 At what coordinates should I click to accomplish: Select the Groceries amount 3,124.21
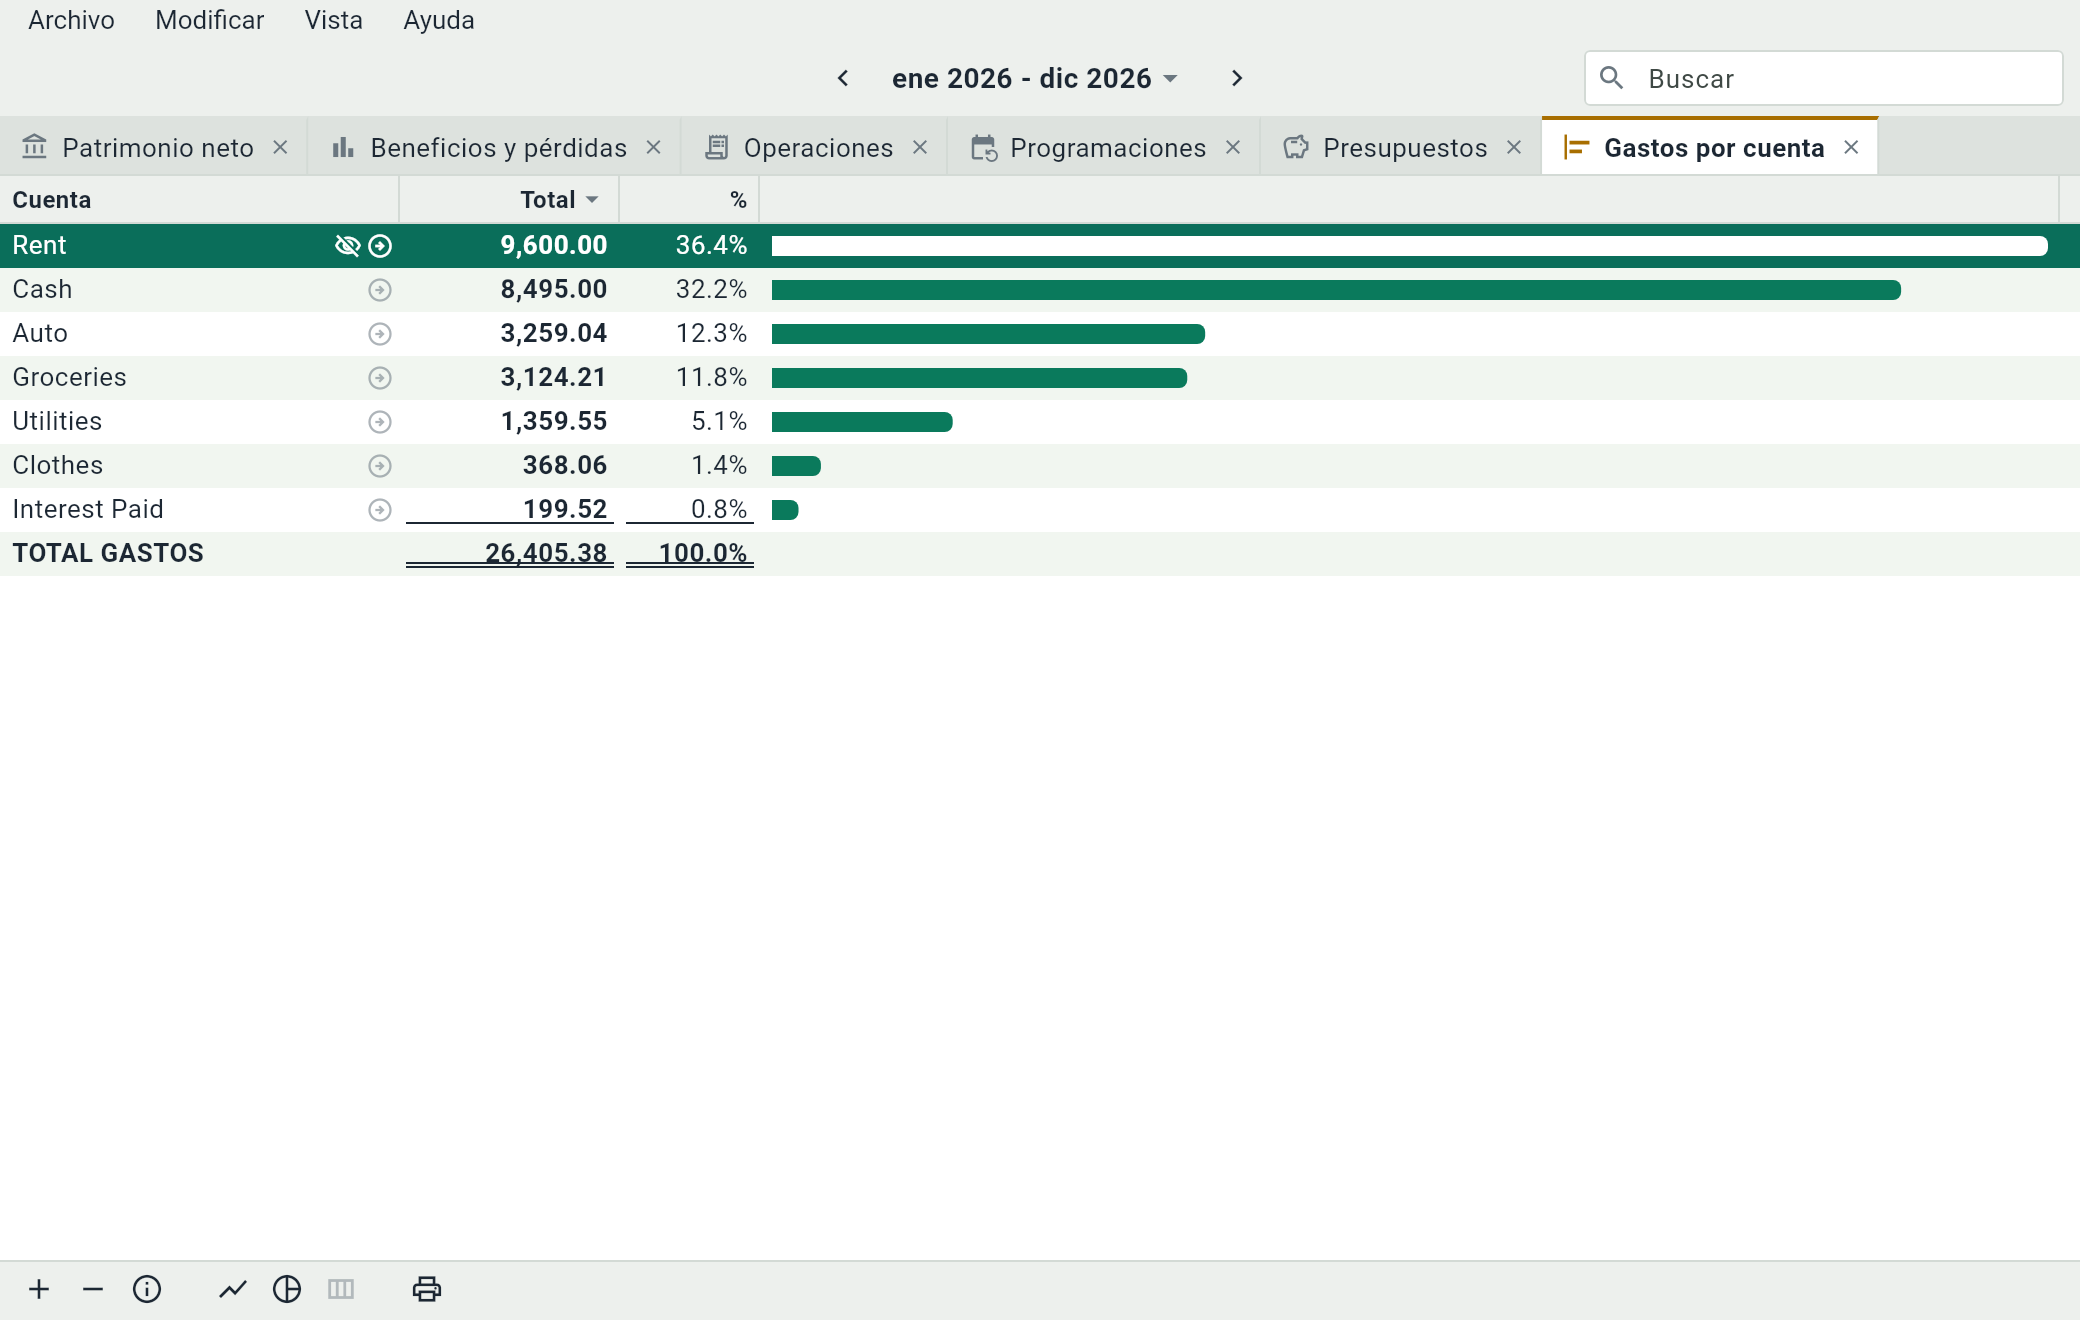pos(553,378)
